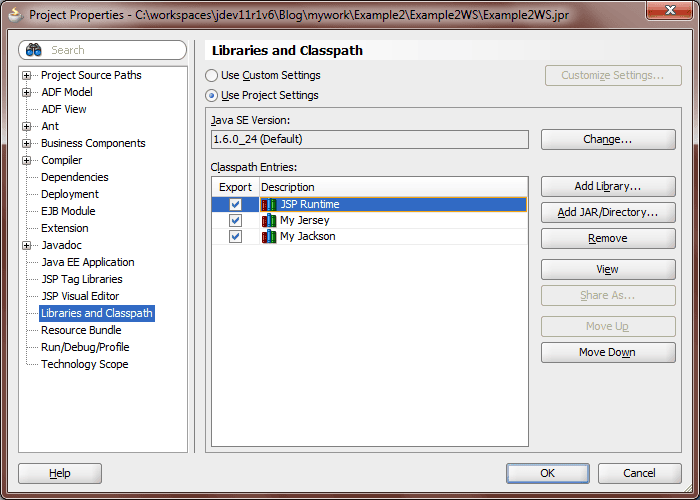Expand the Compiler node
Viewport: 700px width, 500px height.
tap(26, 160)
